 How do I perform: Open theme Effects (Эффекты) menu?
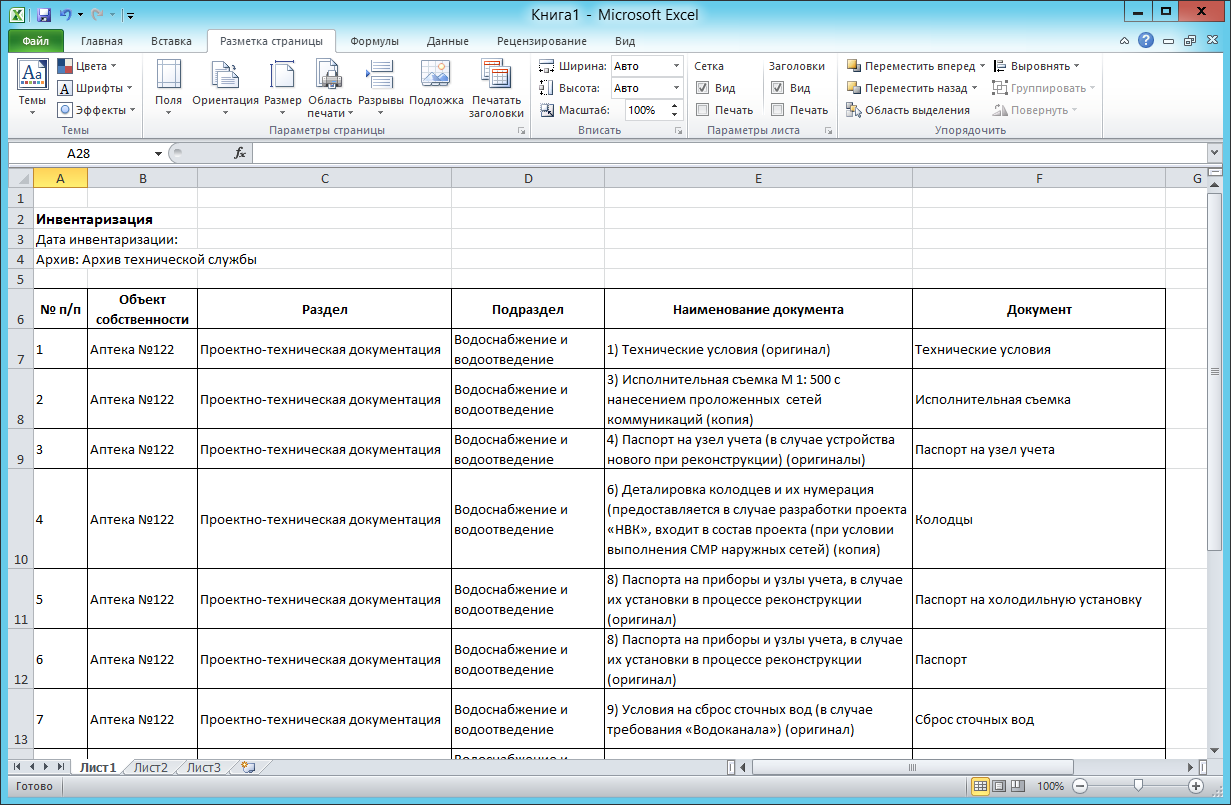pos(96,110)
